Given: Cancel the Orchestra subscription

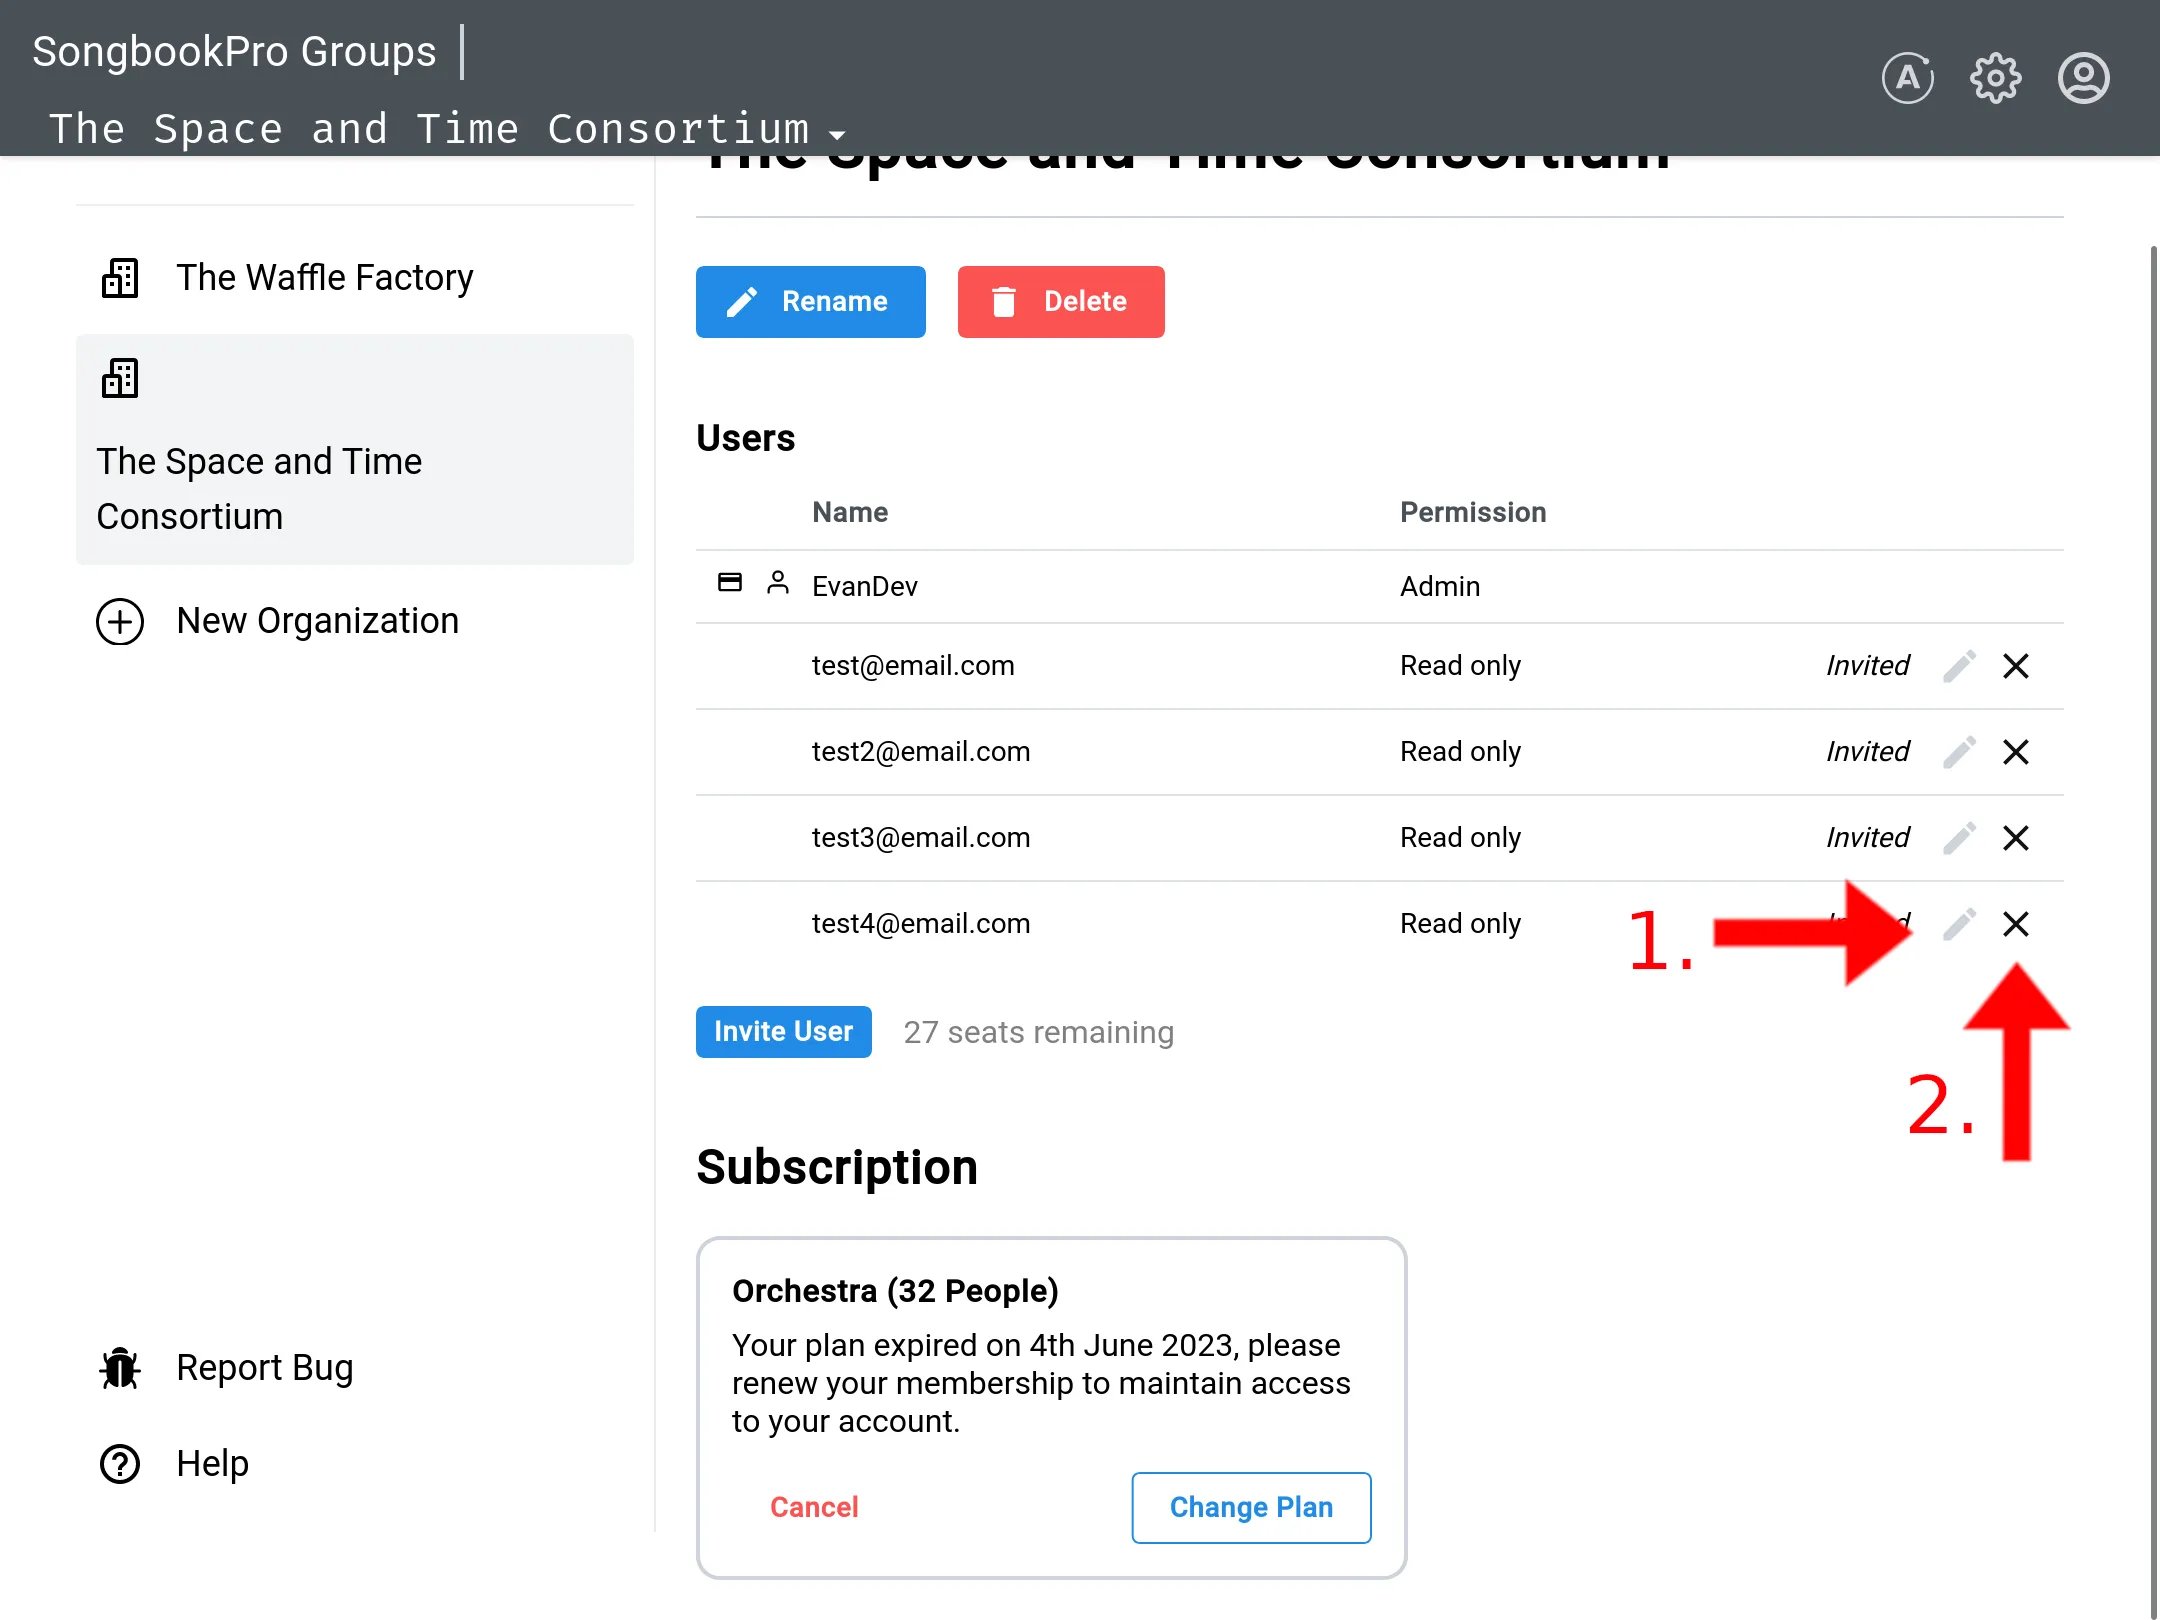Looking at the screenshot, I should (814, 1507).
